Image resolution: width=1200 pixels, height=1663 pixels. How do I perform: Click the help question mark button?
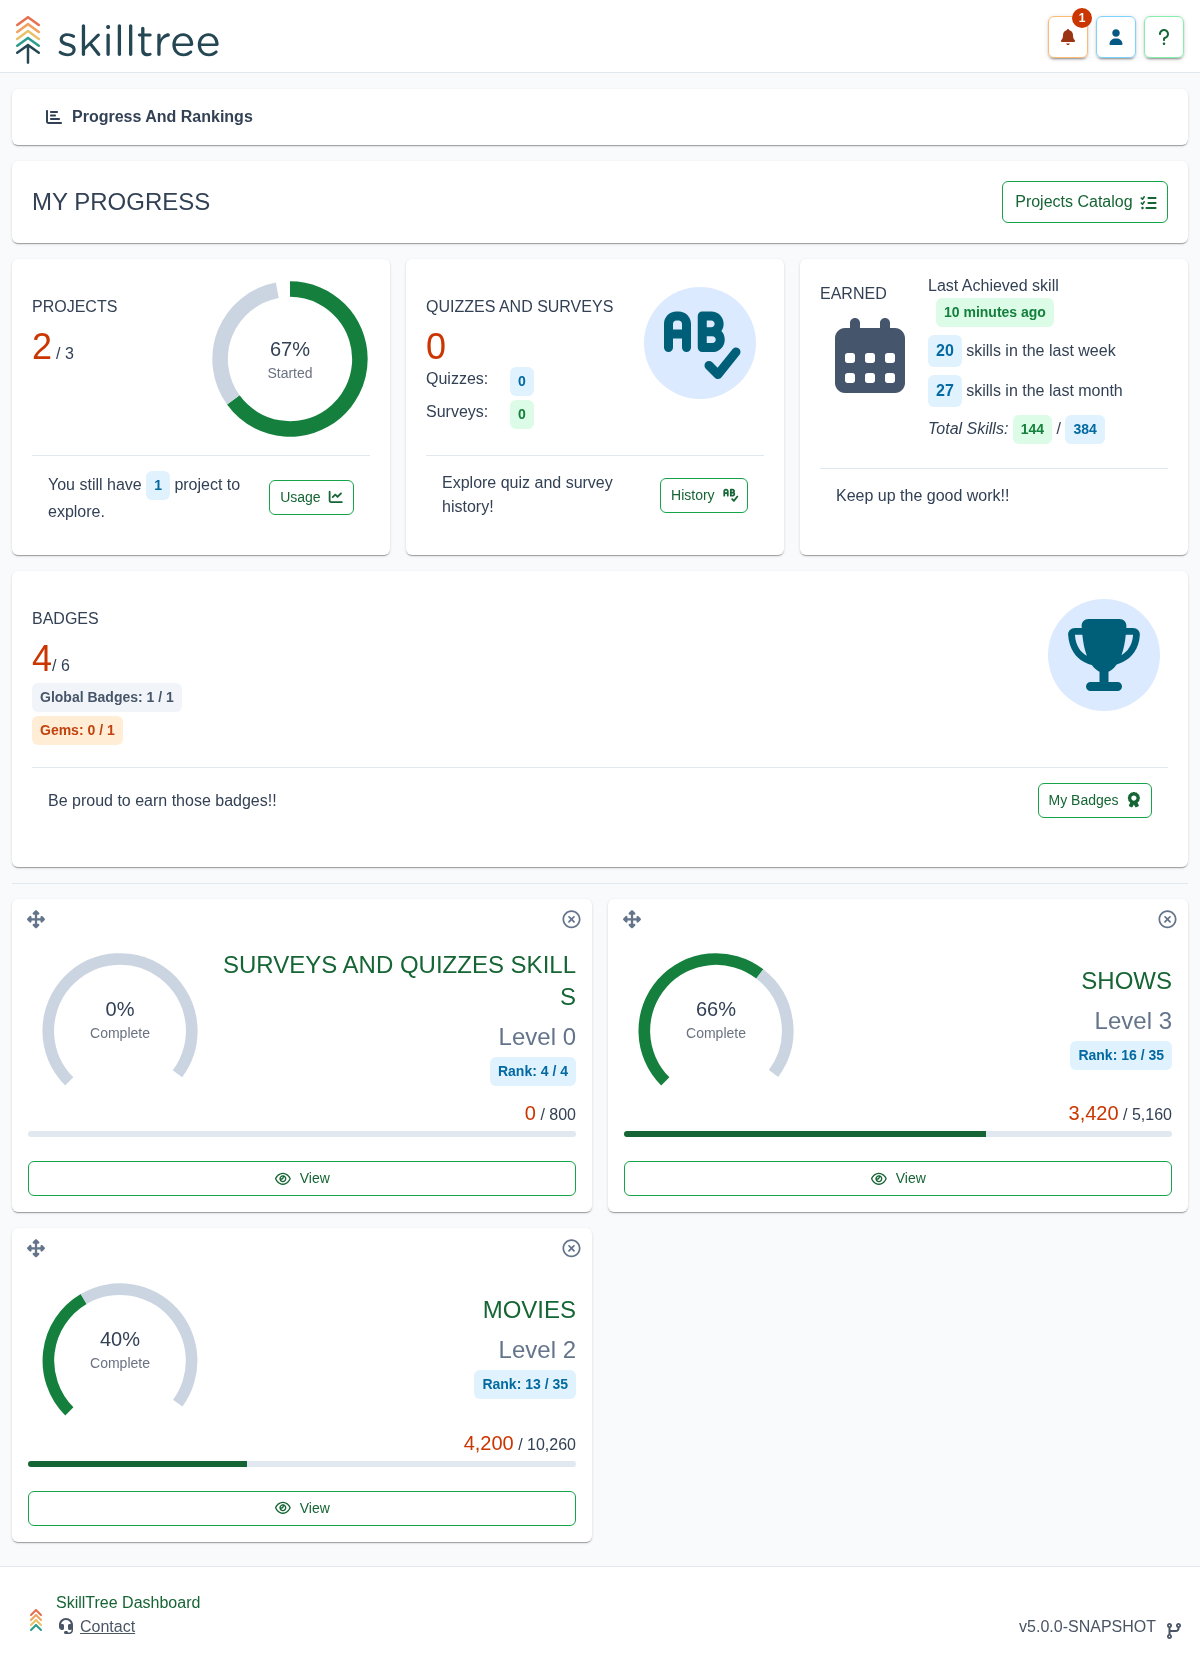pyautogui.click(x=1164, y=38)
